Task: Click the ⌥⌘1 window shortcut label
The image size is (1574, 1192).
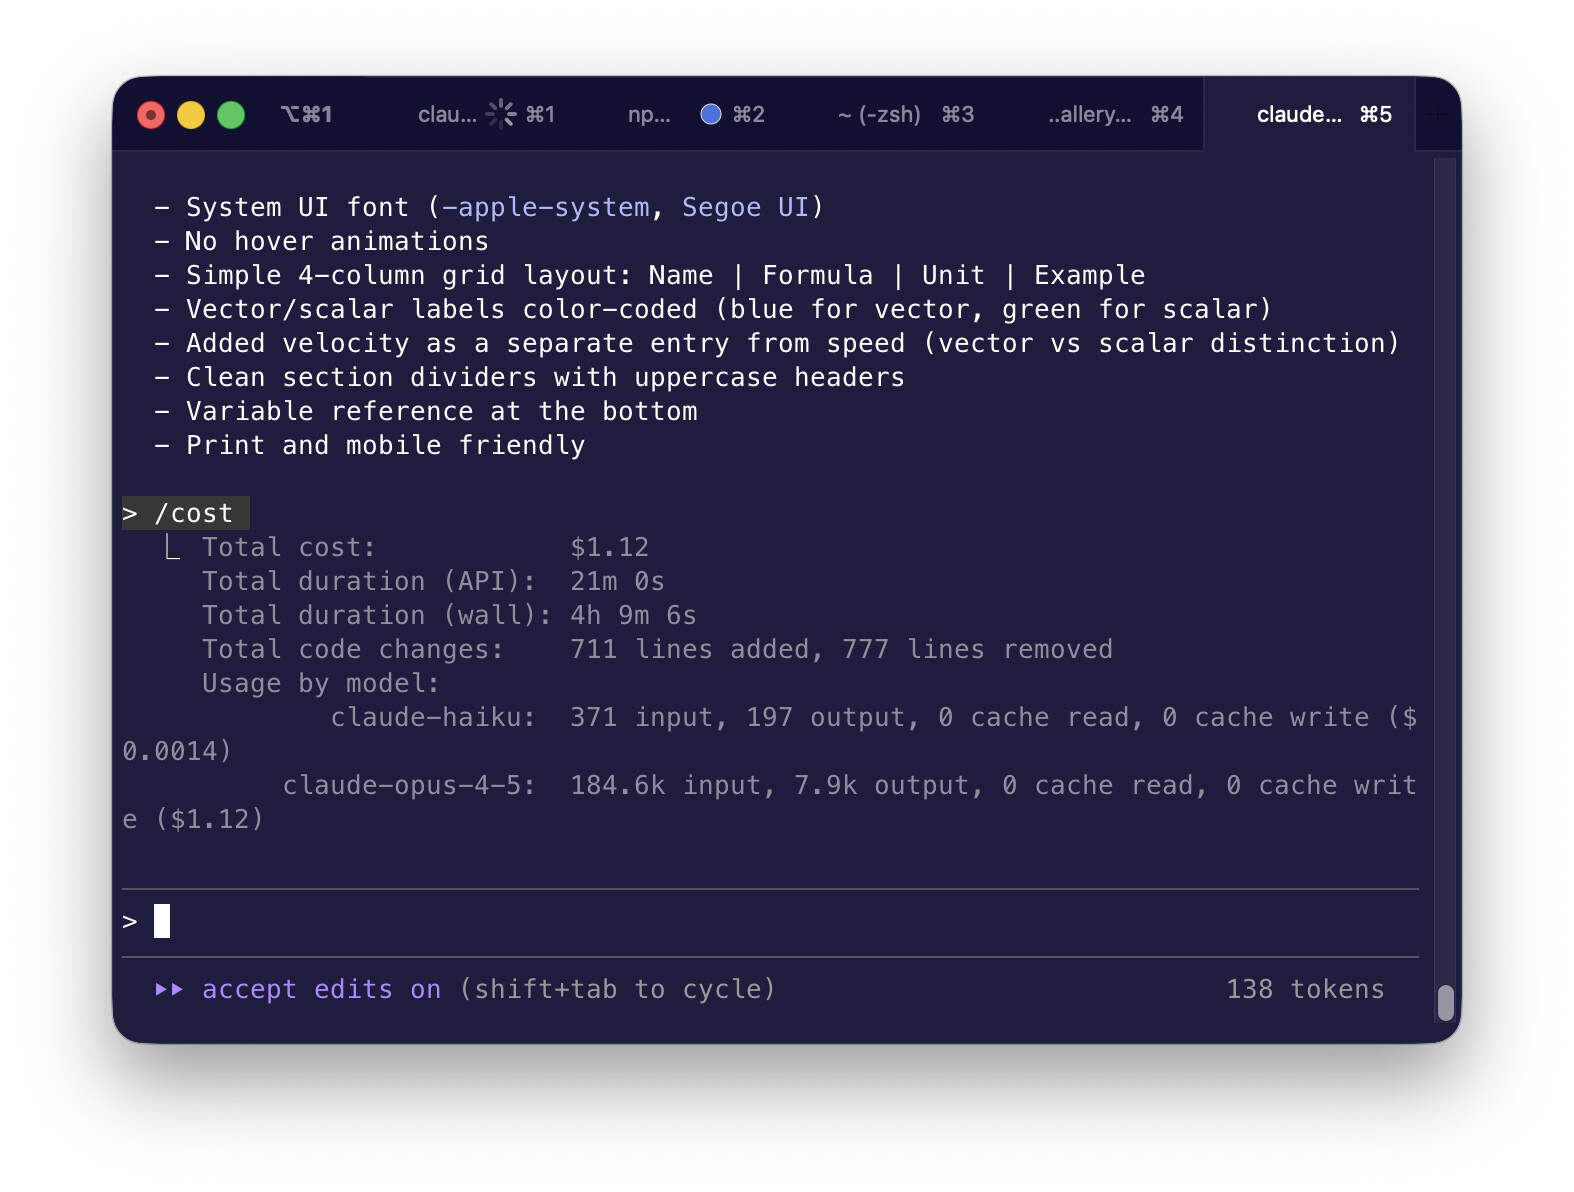Action: tap(306, 115)
